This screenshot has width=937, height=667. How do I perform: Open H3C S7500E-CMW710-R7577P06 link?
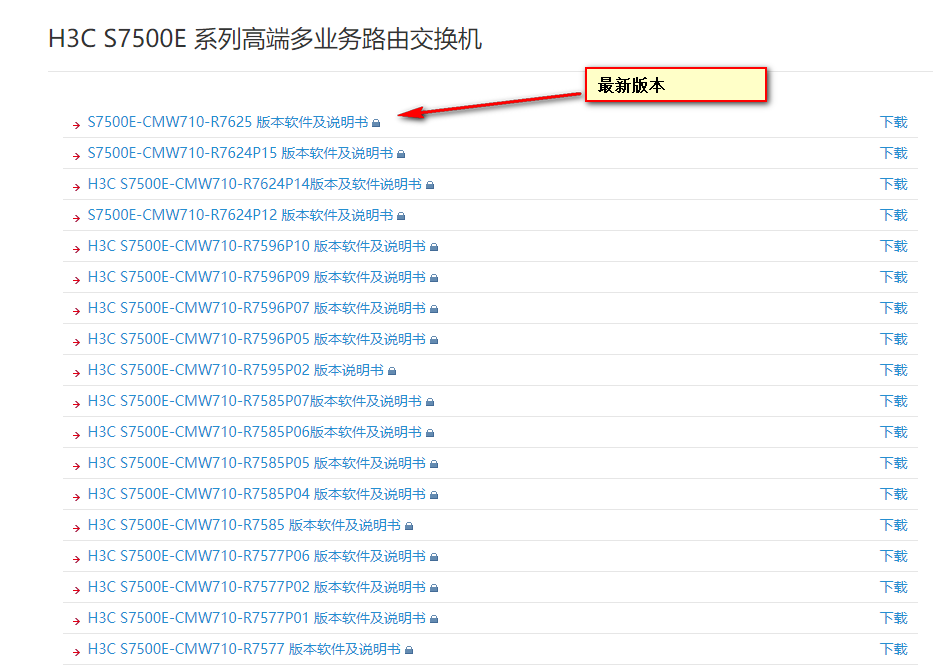tap(256, 556)
